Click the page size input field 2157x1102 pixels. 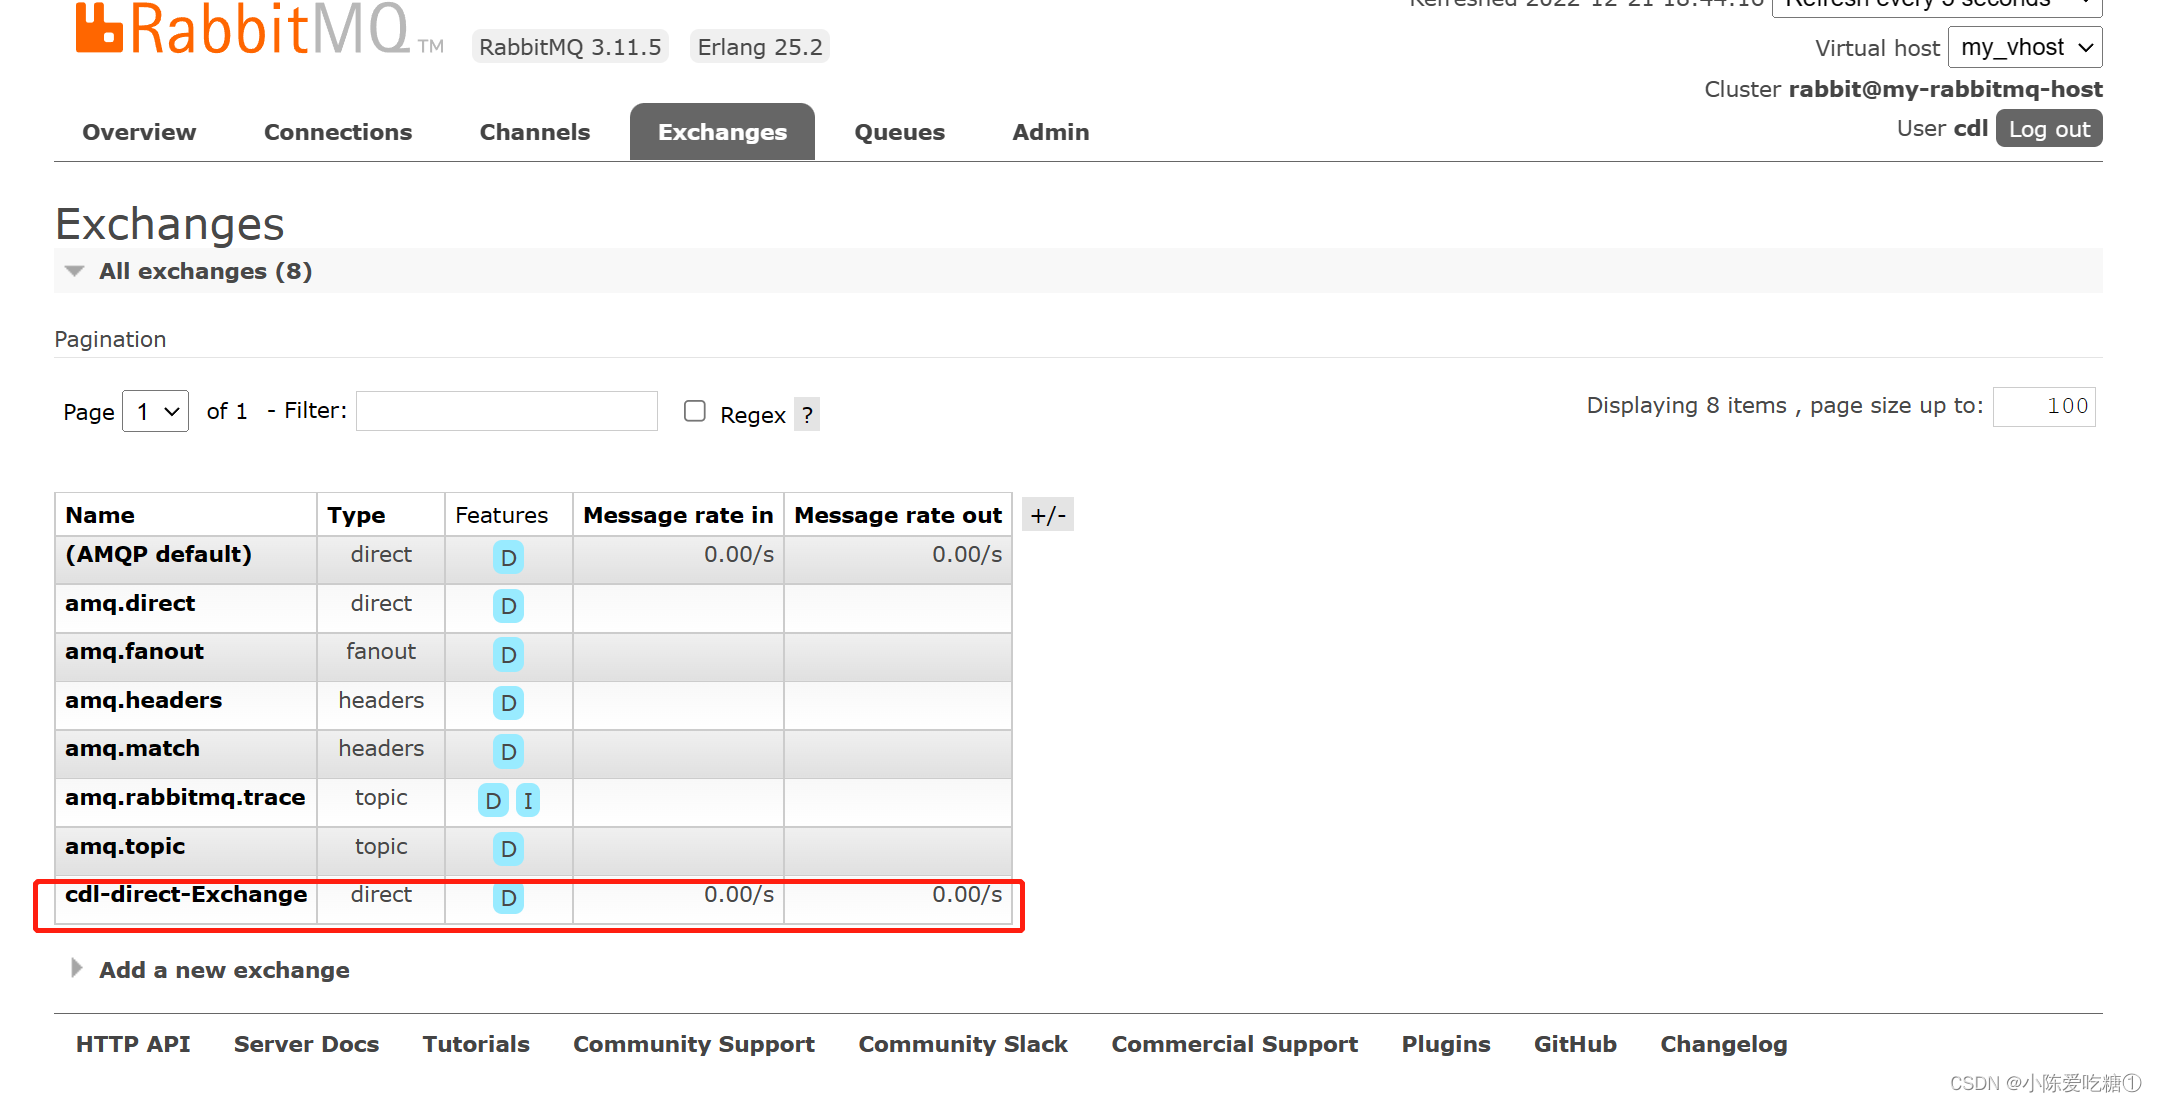(x=2043, y=407)
